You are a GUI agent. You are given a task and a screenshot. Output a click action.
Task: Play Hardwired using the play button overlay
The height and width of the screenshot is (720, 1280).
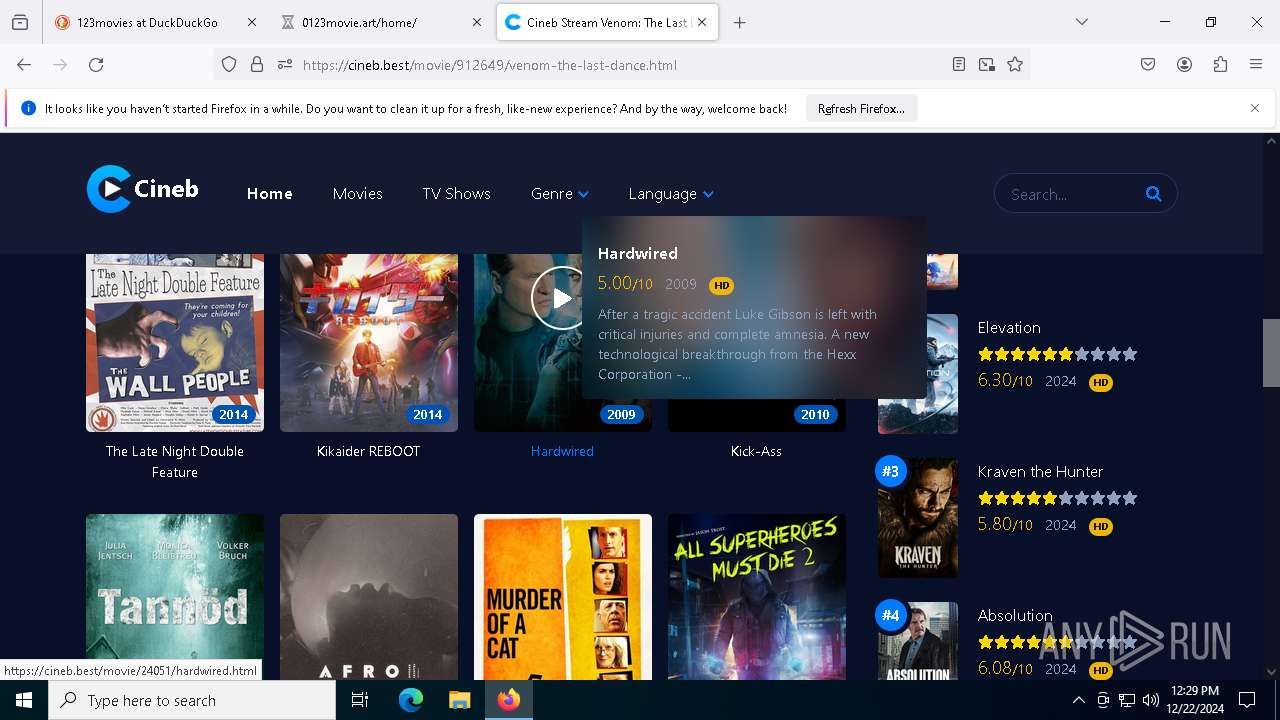562,298
